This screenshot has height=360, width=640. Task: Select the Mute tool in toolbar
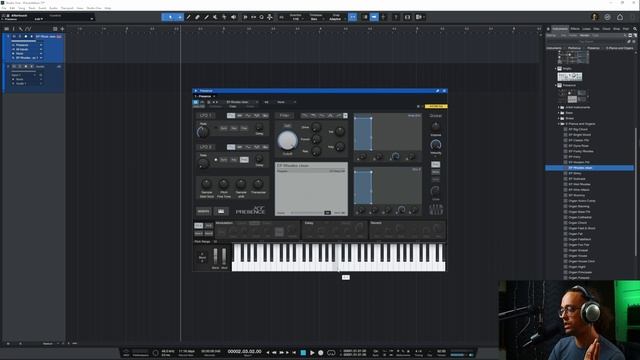point(216,17)
